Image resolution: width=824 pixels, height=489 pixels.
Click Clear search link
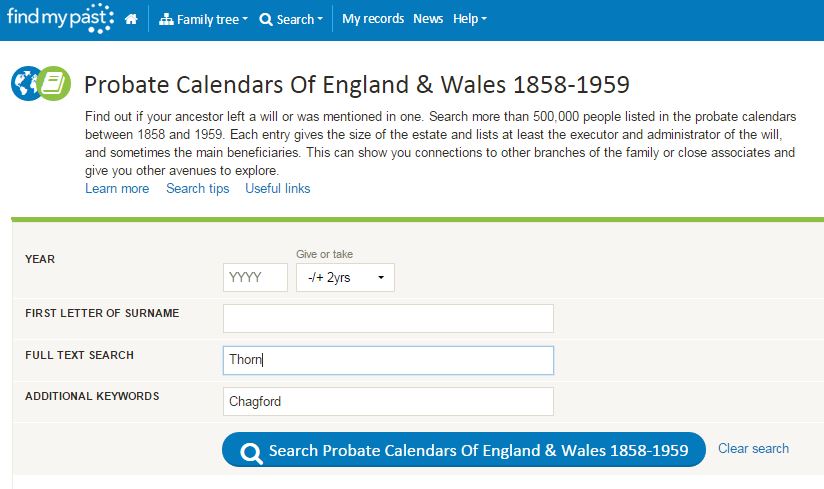pyautogui.click(x=753, y=449)
